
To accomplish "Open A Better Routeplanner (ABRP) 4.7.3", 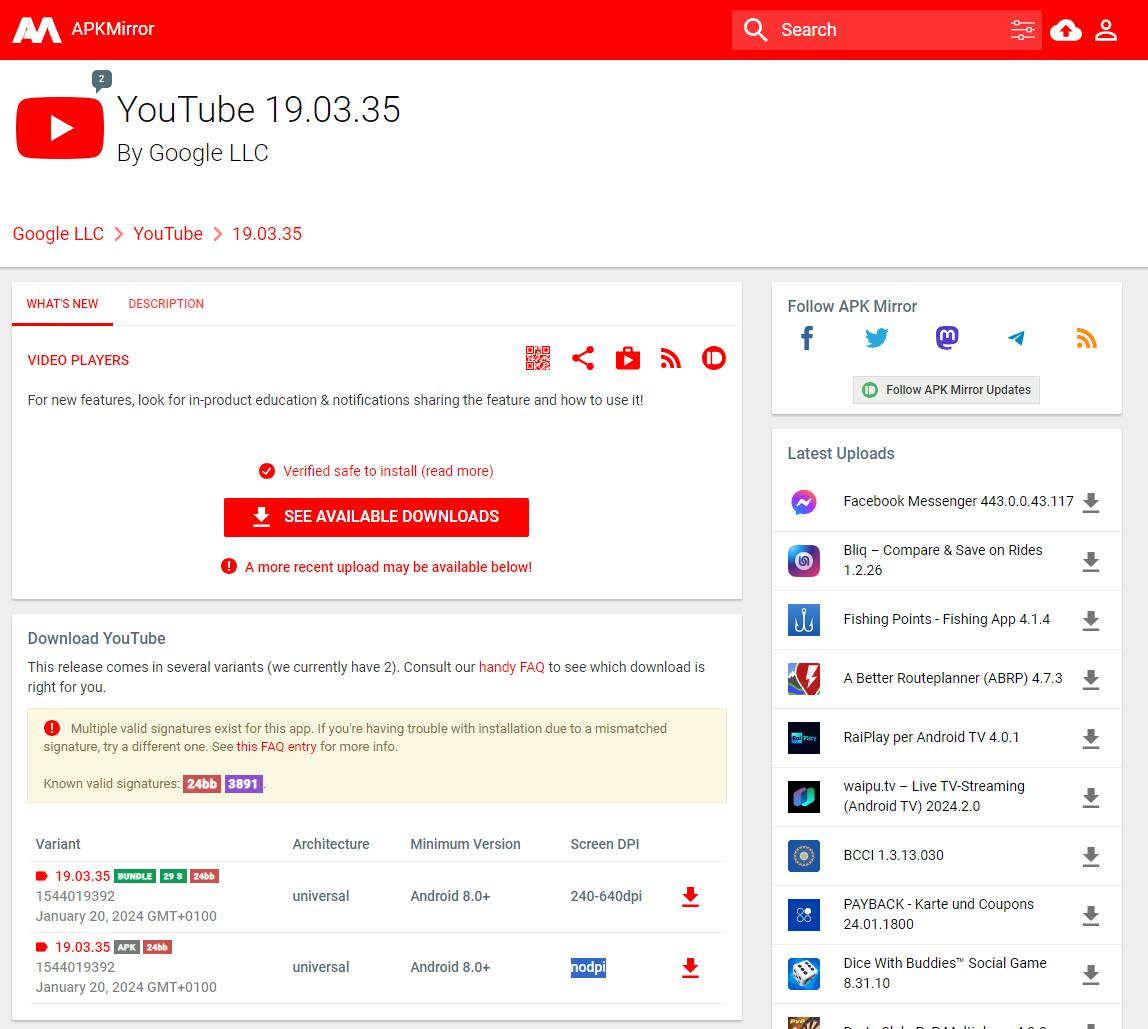I will click(x=953, y=678).
